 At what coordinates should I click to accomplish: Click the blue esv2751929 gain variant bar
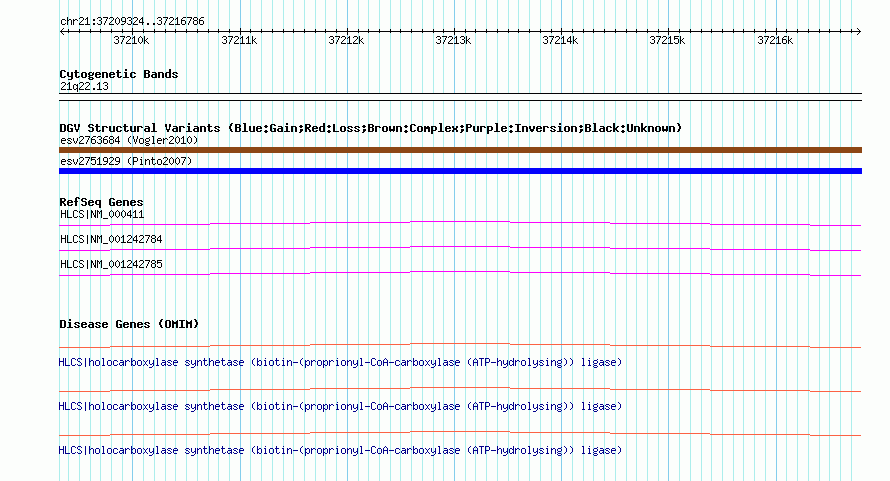(x=460, y=171)
